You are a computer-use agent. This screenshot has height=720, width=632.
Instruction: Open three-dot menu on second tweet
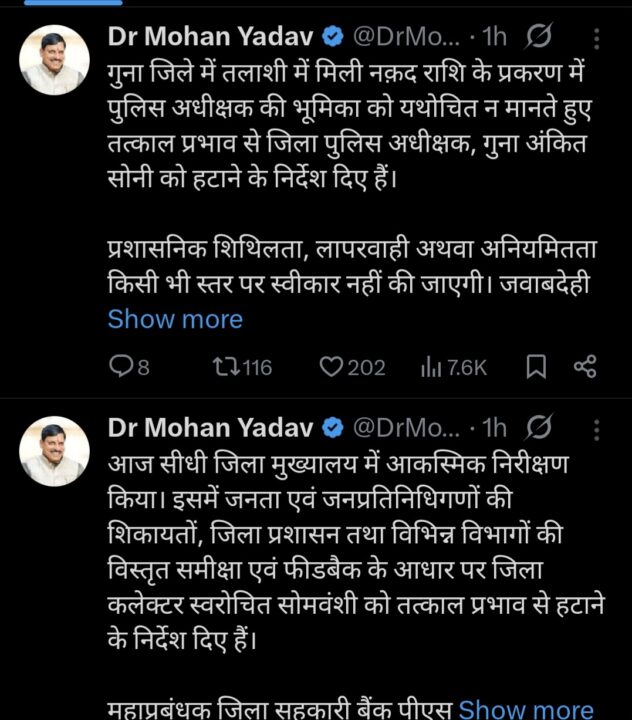(597, 429)
